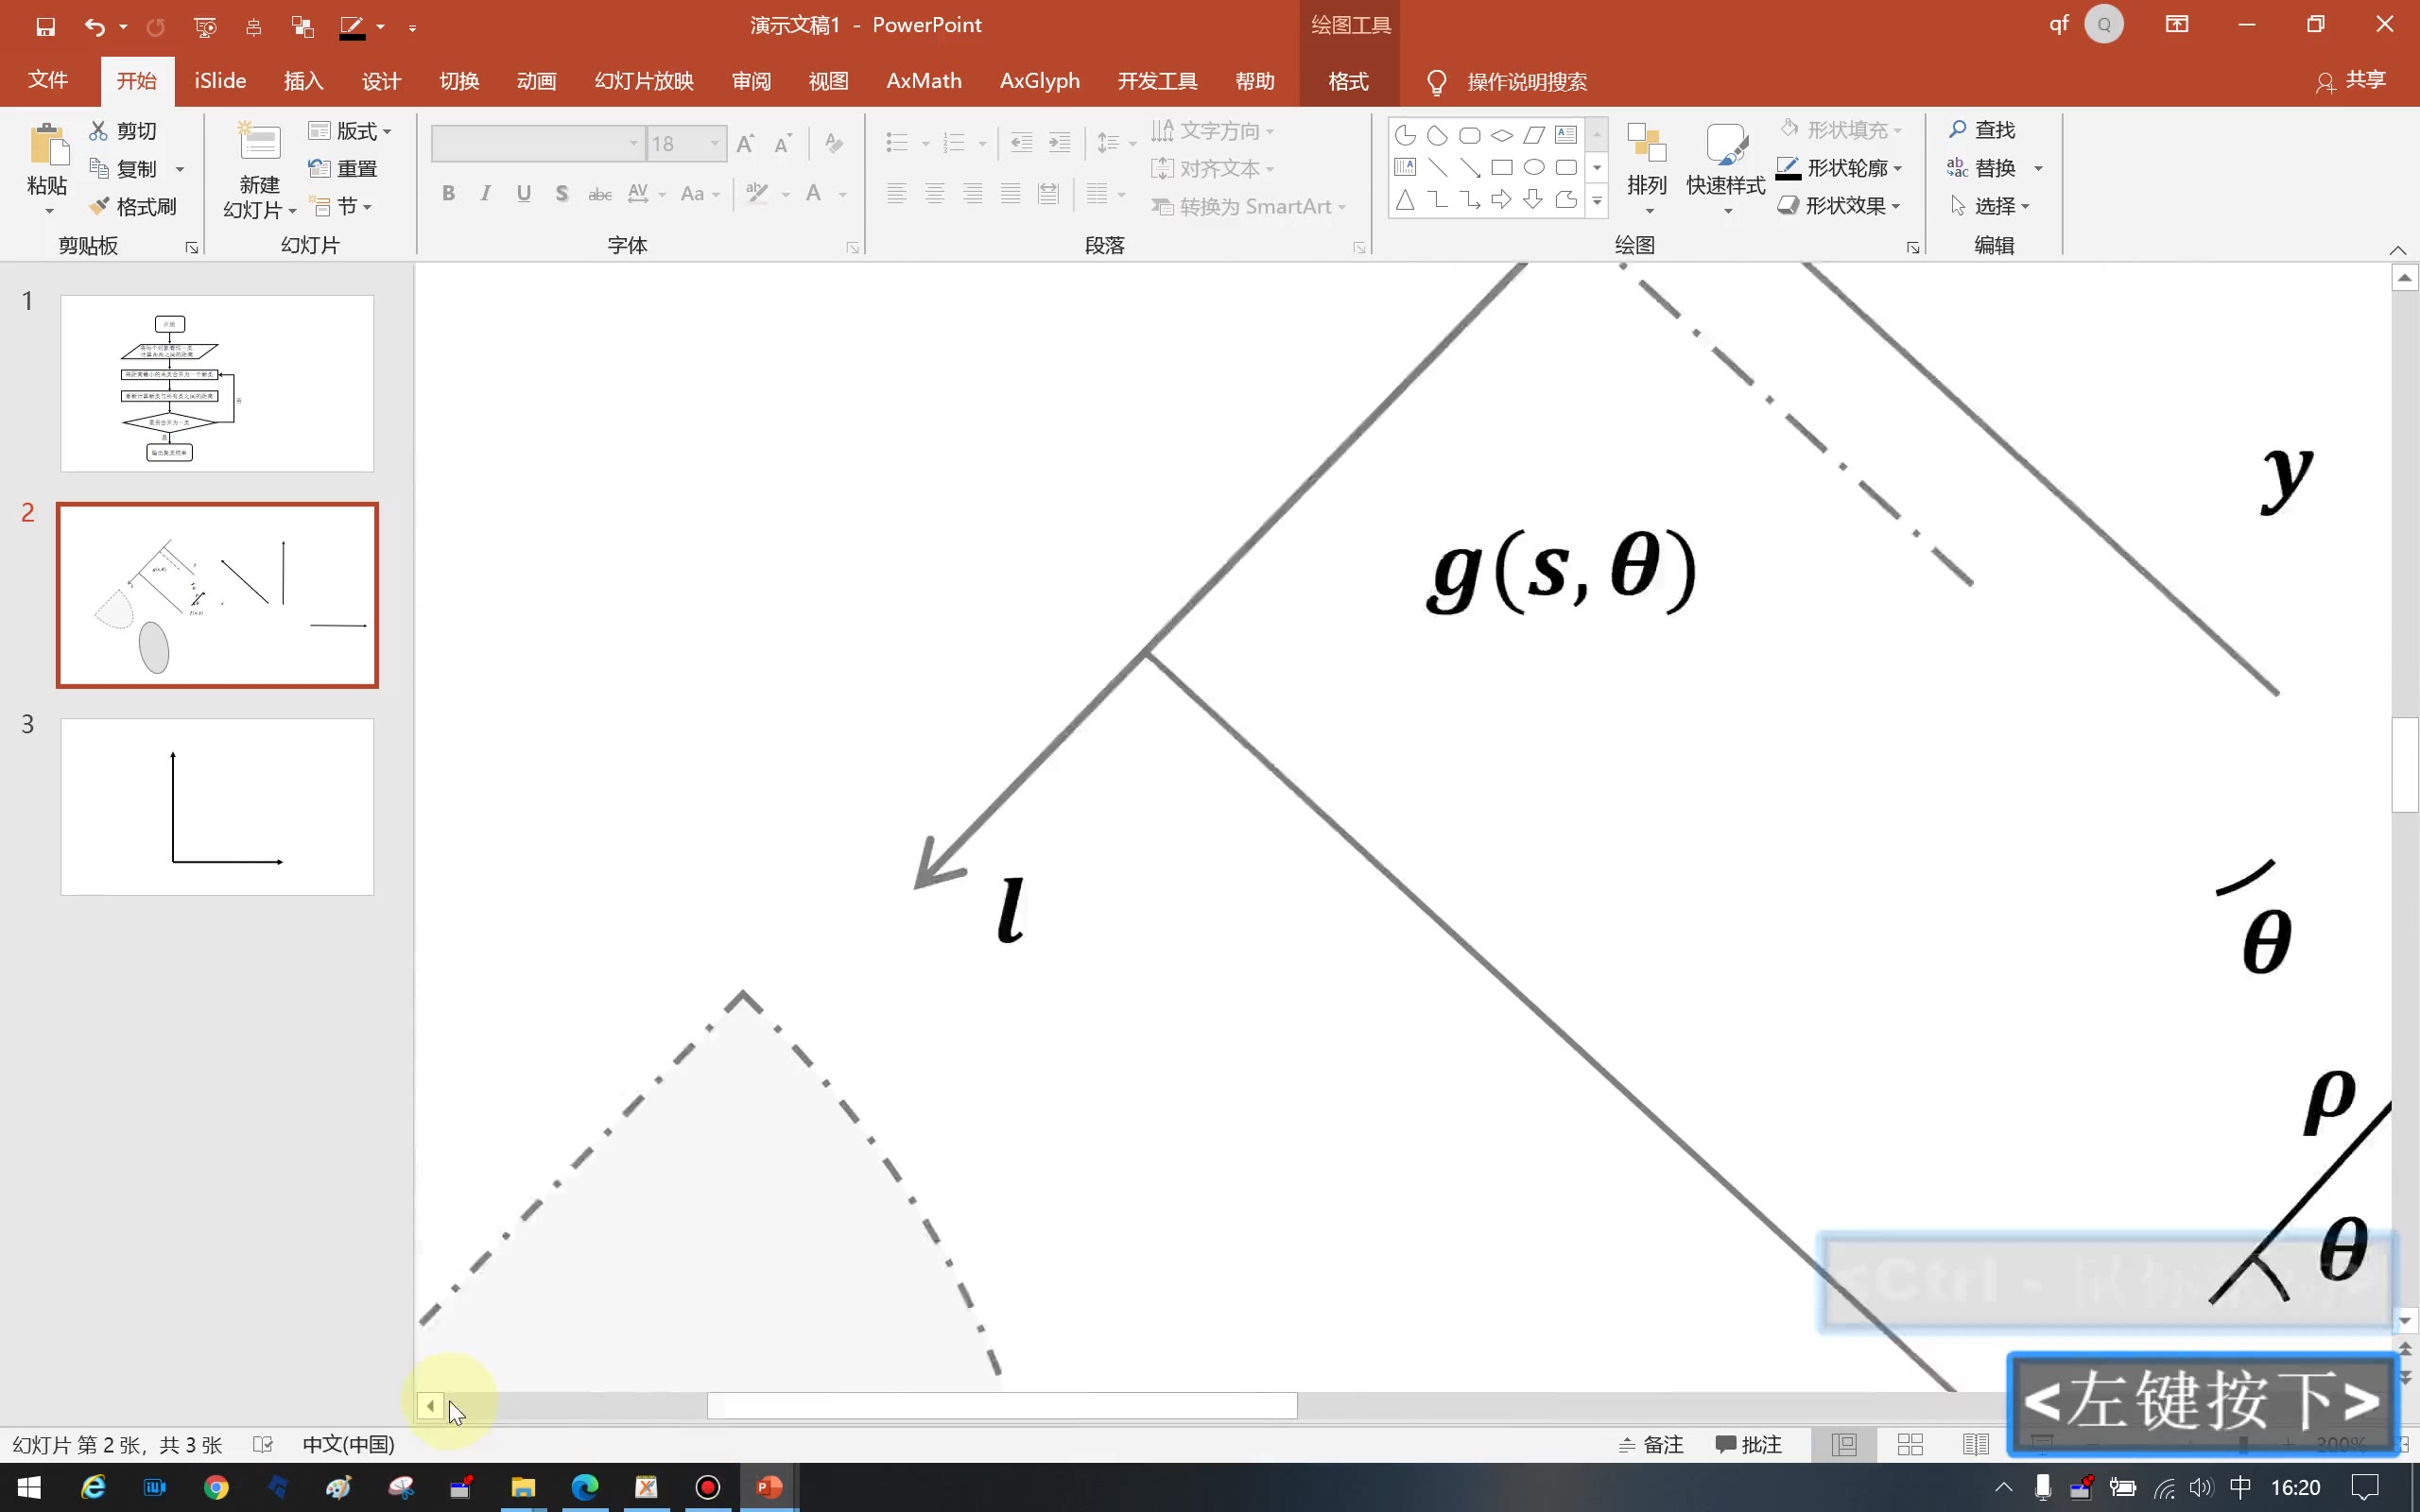Image resolution: width=2420 pixels, height=1512 pixels.
Task: Open 备注 notes pane
Action: 1651,1445
